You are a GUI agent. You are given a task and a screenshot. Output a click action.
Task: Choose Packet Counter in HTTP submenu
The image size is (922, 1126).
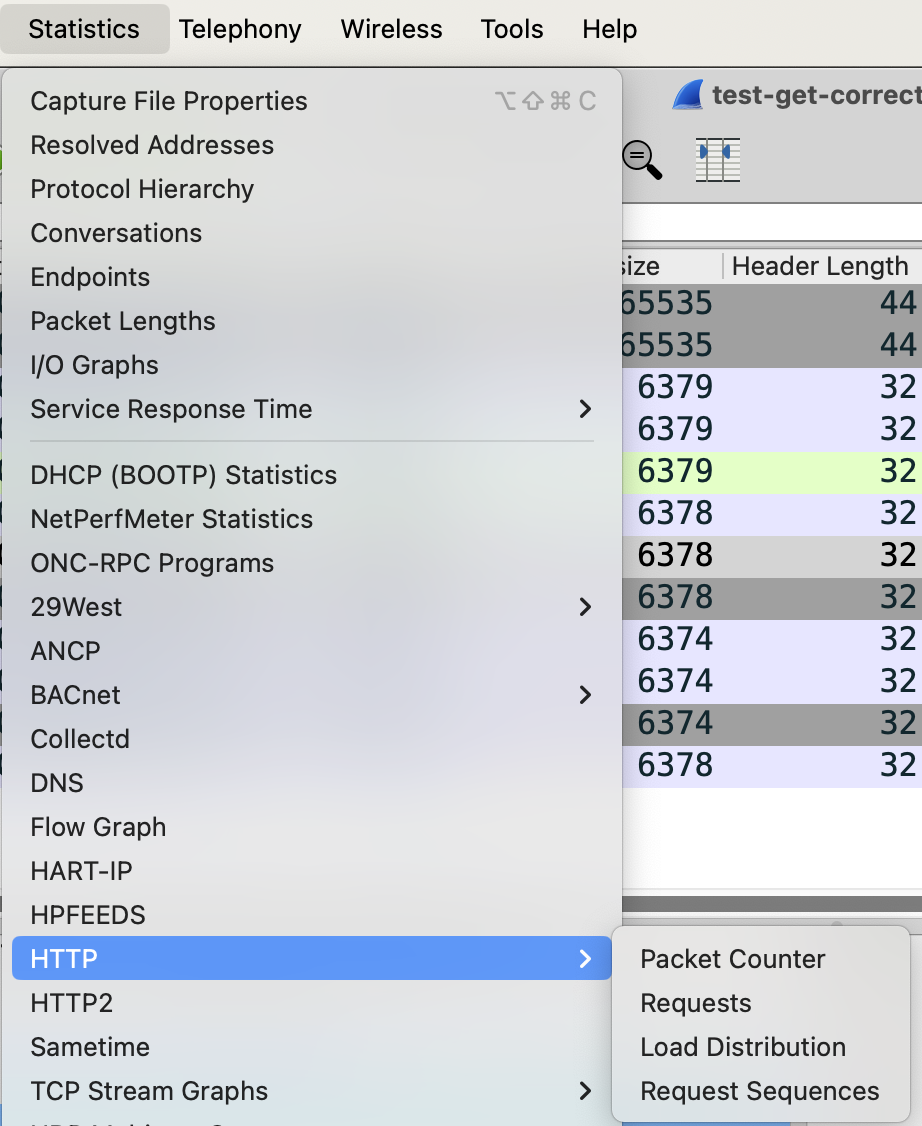click(733, 959)
